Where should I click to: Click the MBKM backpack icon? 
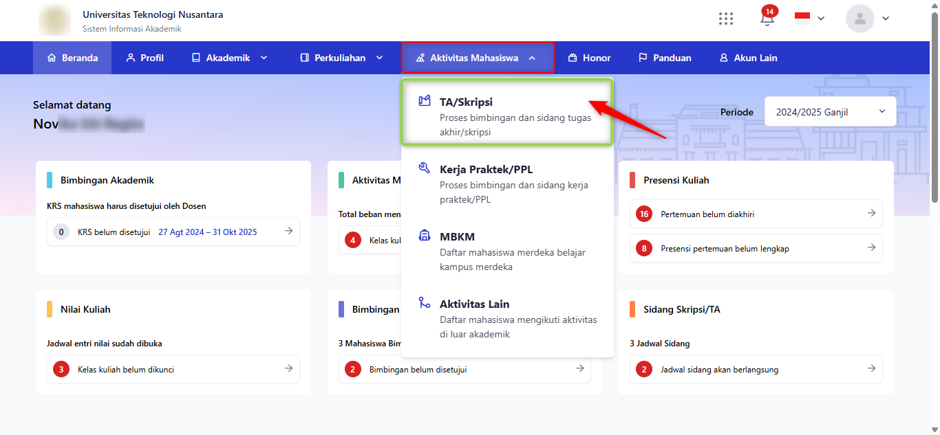pyautogui.click(x=424, y=236)
